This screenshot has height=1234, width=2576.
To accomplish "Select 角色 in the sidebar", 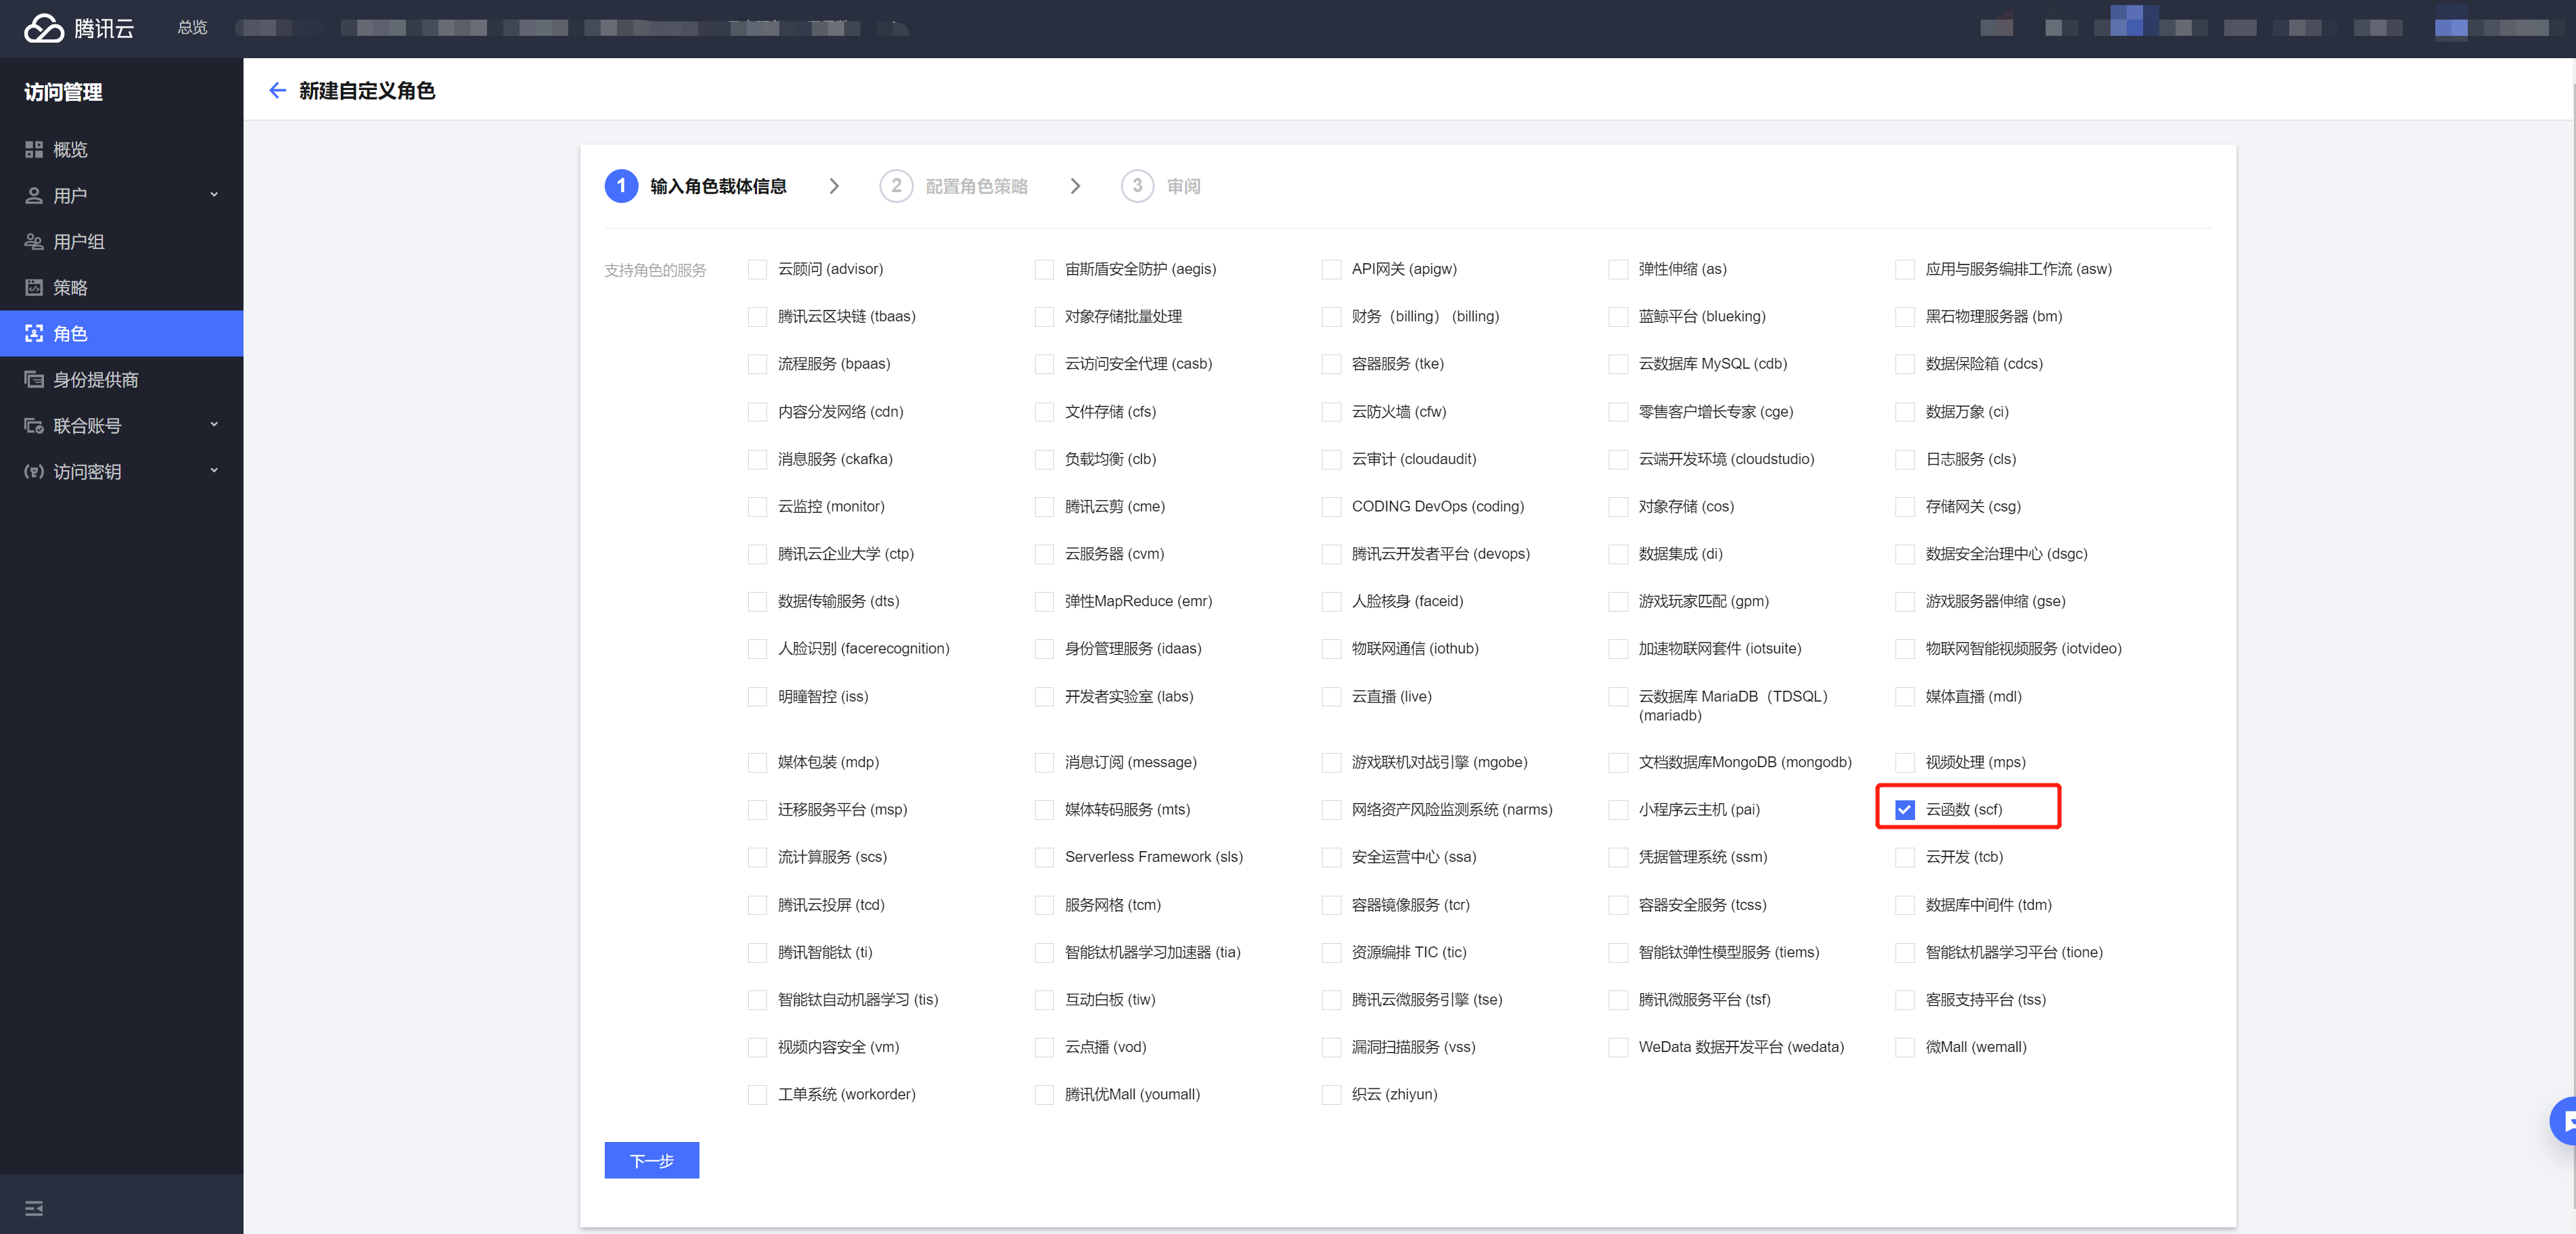I will (x=121, y=334).
